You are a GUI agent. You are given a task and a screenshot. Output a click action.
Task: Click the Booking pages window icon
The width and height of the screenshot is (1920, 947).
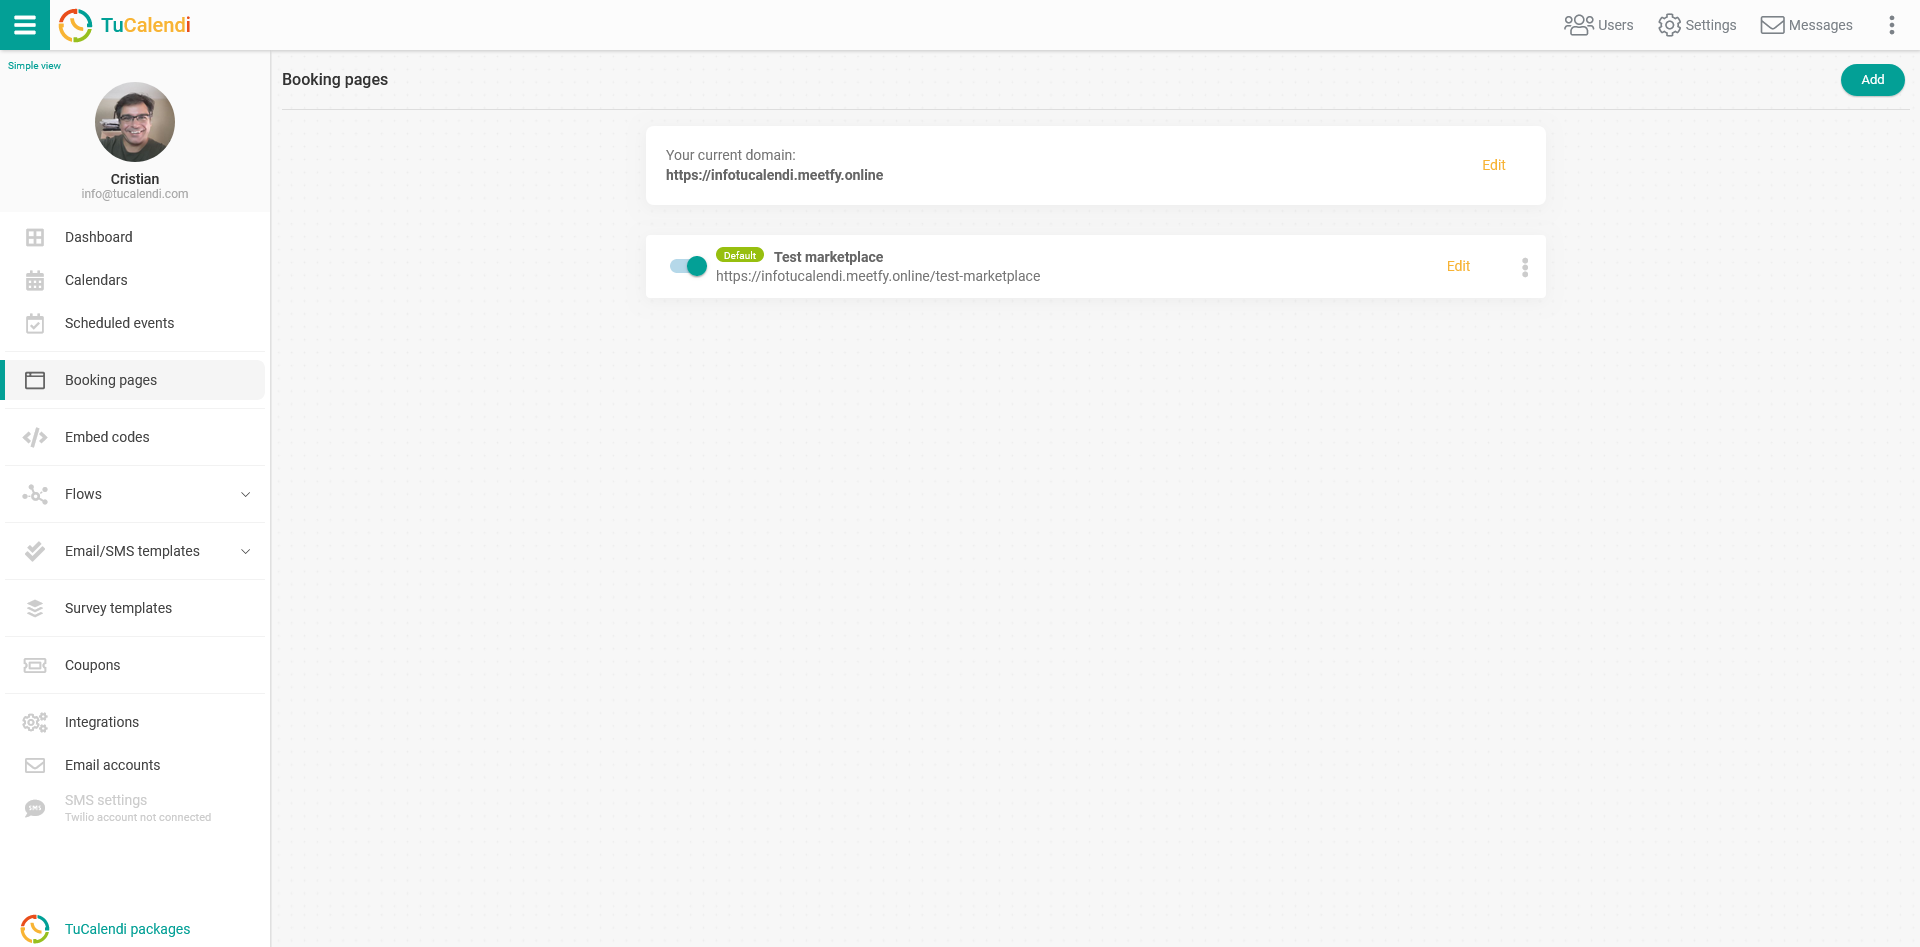[x=35, y=380]
